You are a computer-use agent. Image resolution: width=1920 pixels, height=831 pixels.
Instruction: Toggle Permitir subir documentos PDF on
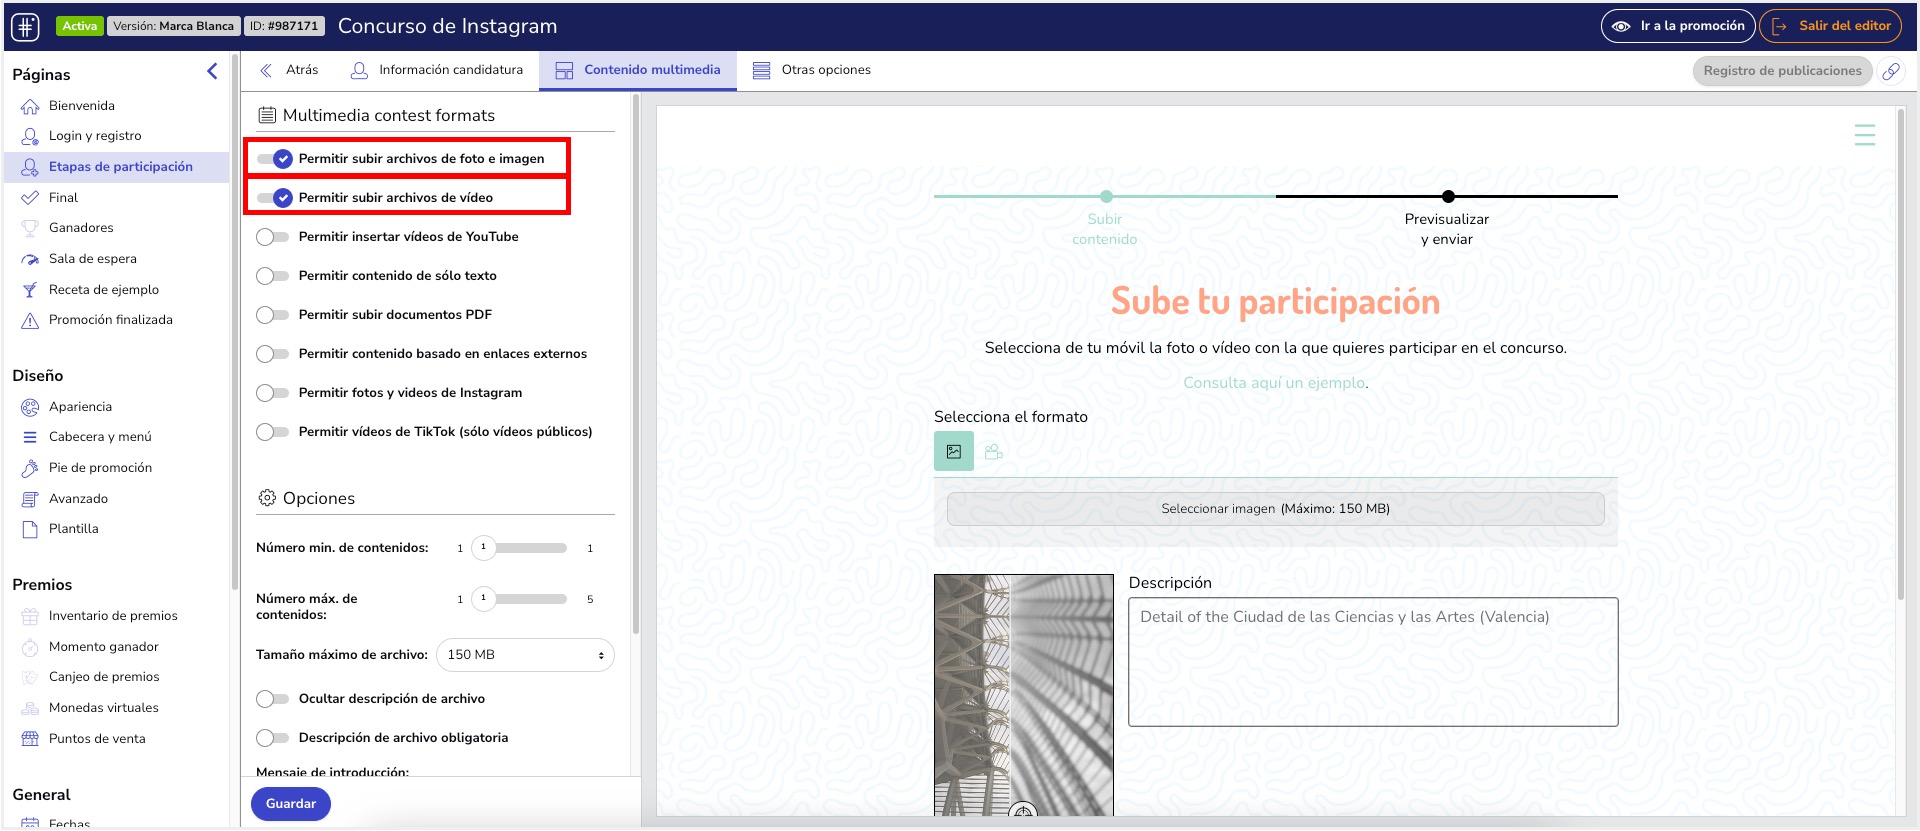272,315
